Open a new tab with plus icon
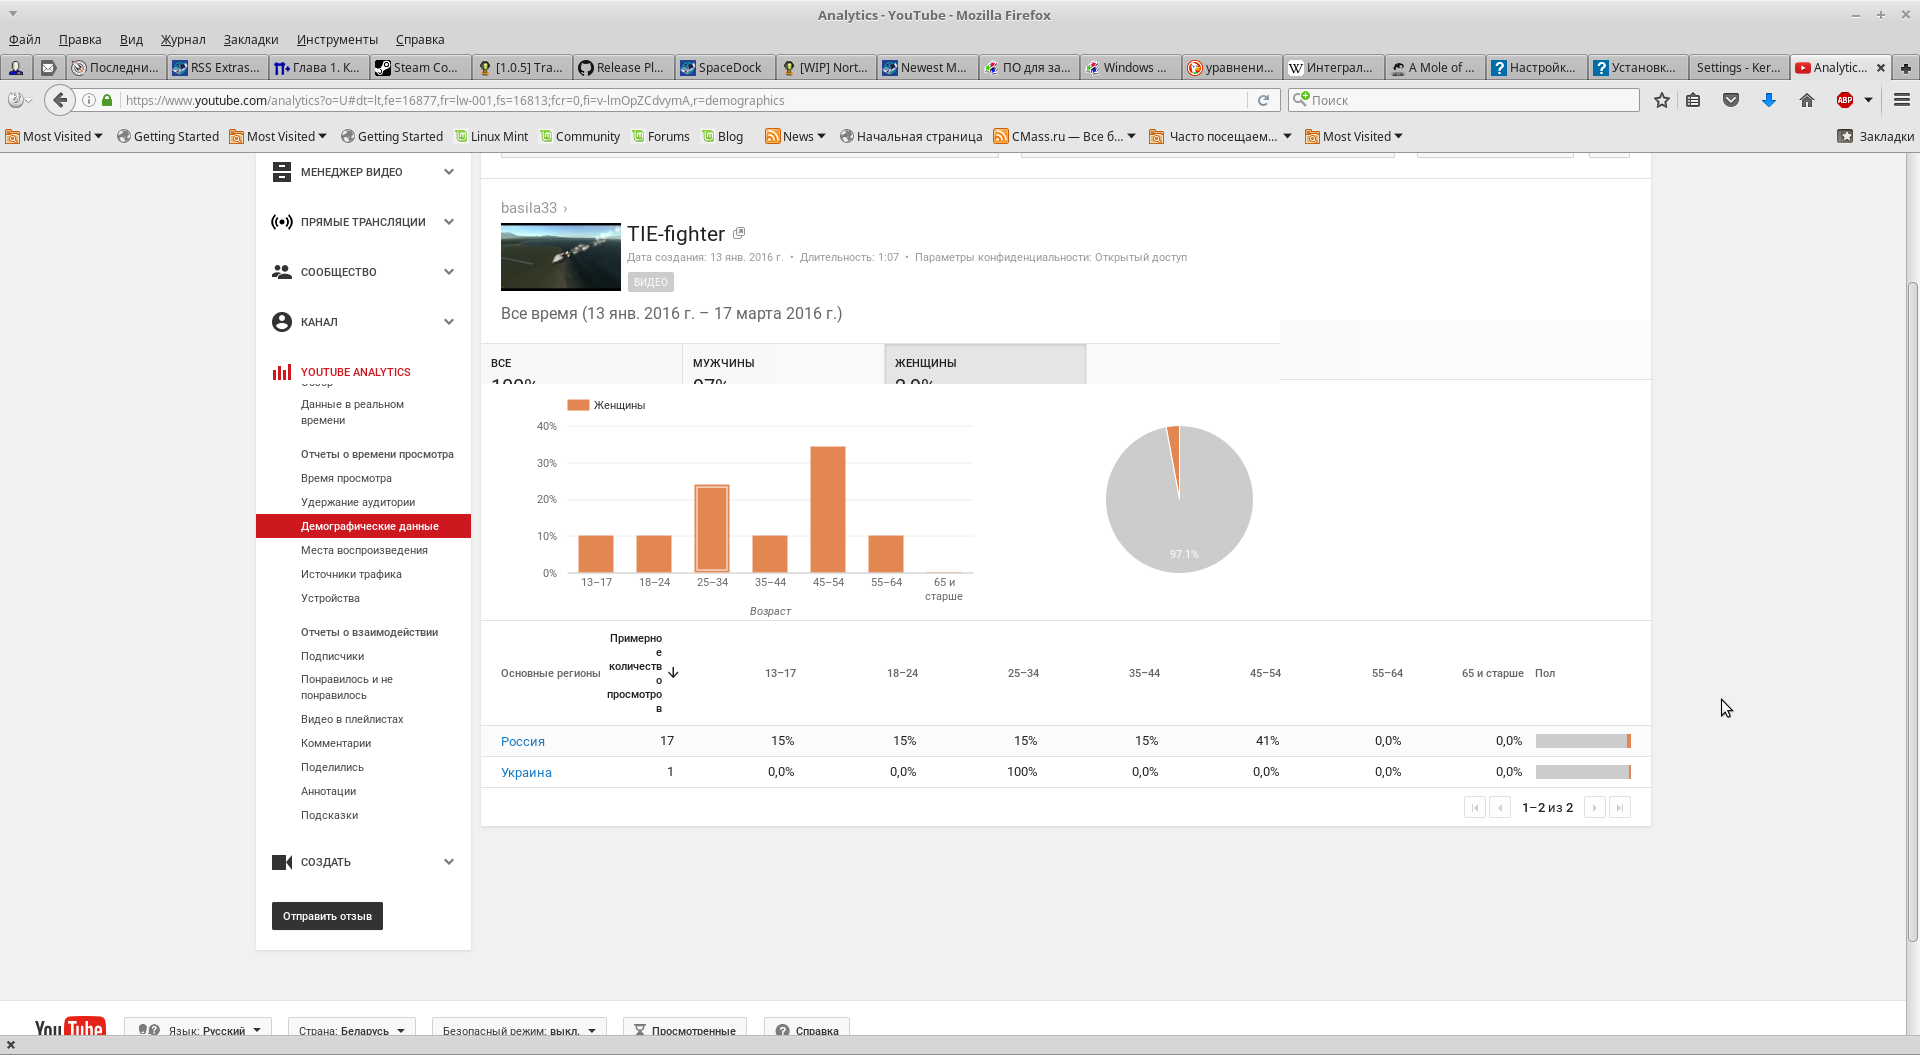The width and height of the screenshot is (1920, 1055). pos(1906,68)
